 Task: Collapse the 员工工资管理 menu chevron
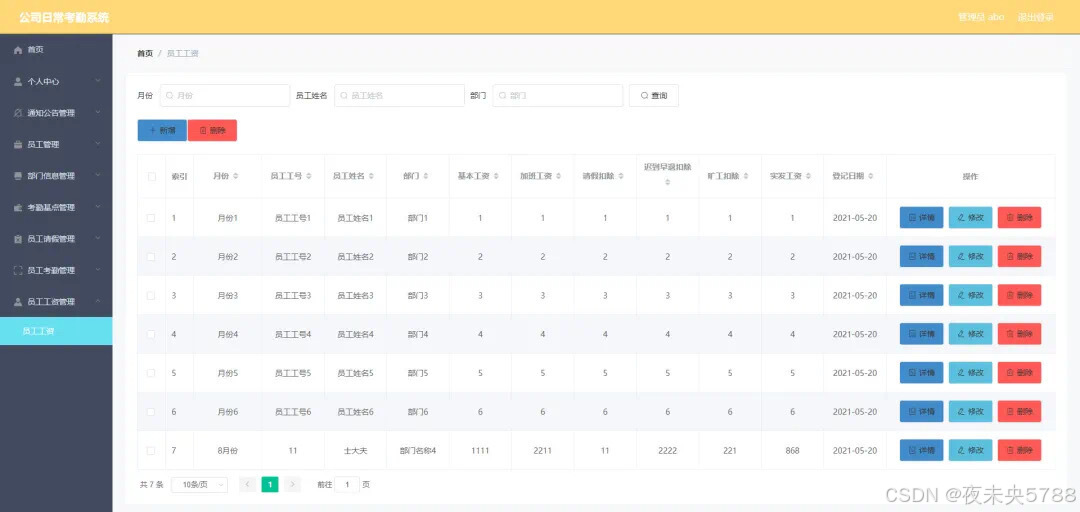(x=98, y=302)
